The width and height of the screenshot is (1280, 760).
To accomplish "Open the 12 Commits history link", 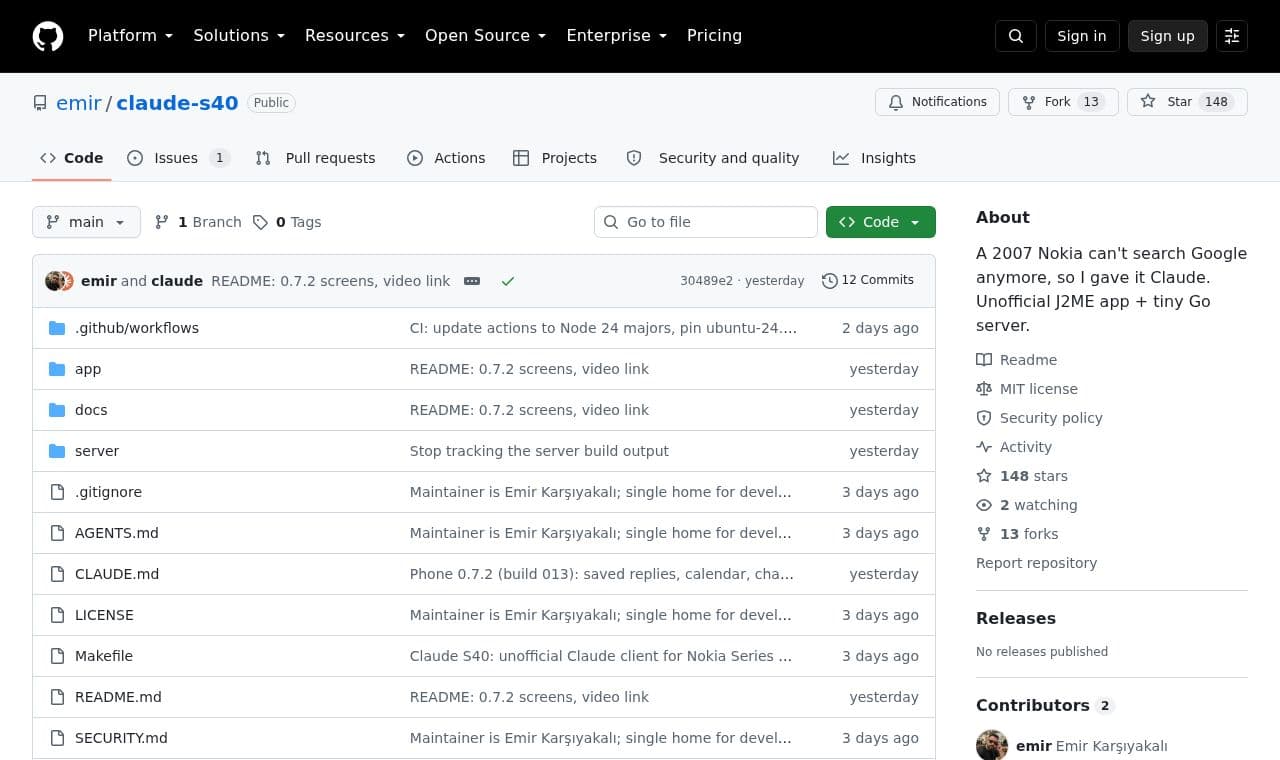I will tap(868, 280).
